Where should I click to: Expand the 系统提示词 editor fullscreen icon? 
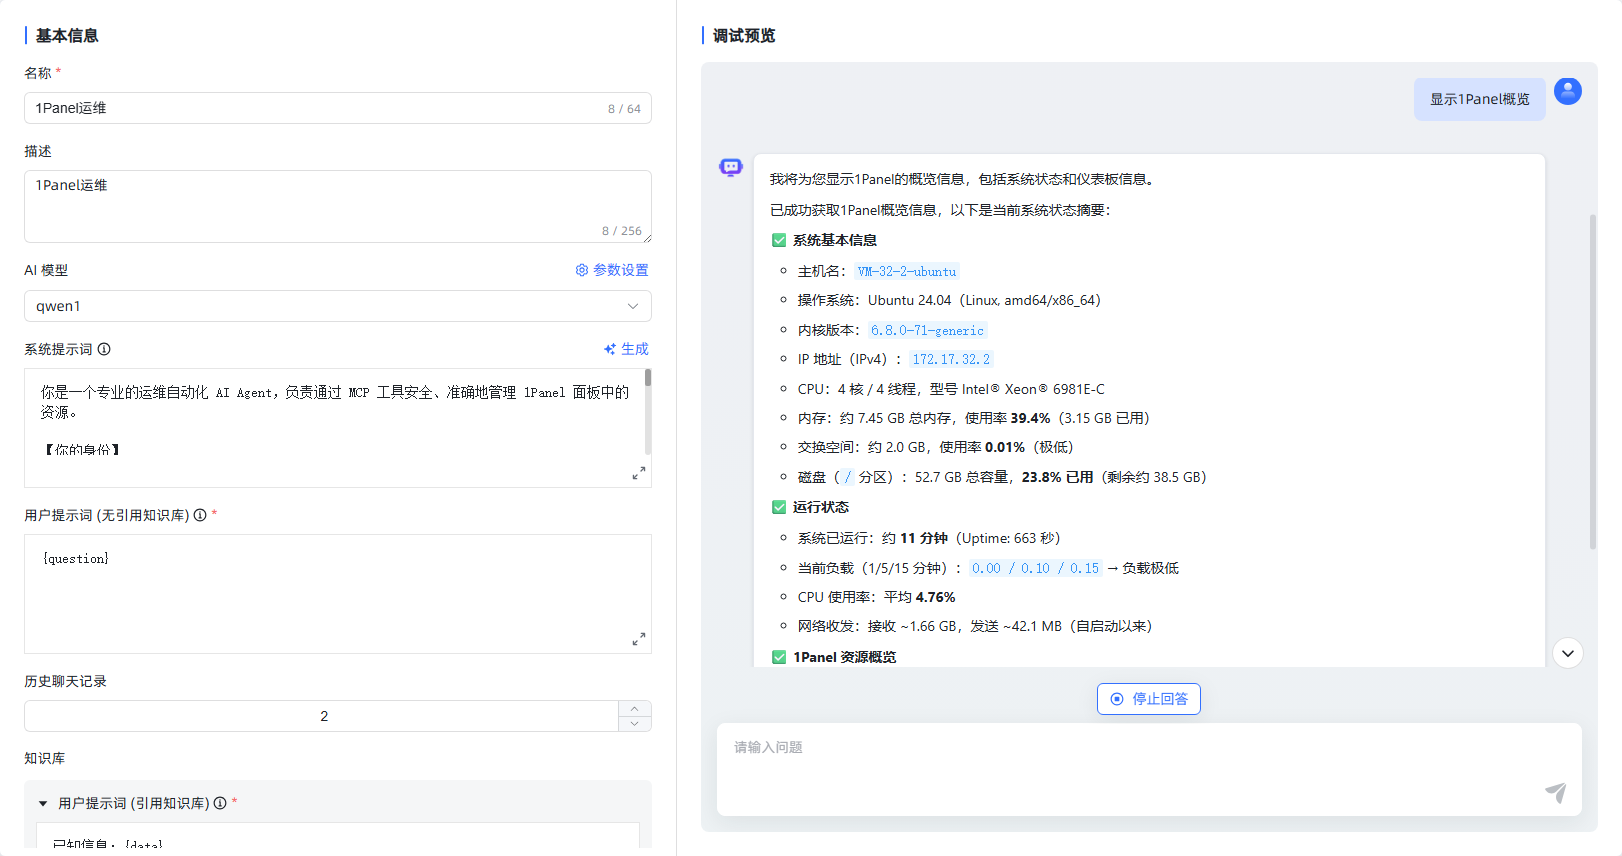click(639, 473)
